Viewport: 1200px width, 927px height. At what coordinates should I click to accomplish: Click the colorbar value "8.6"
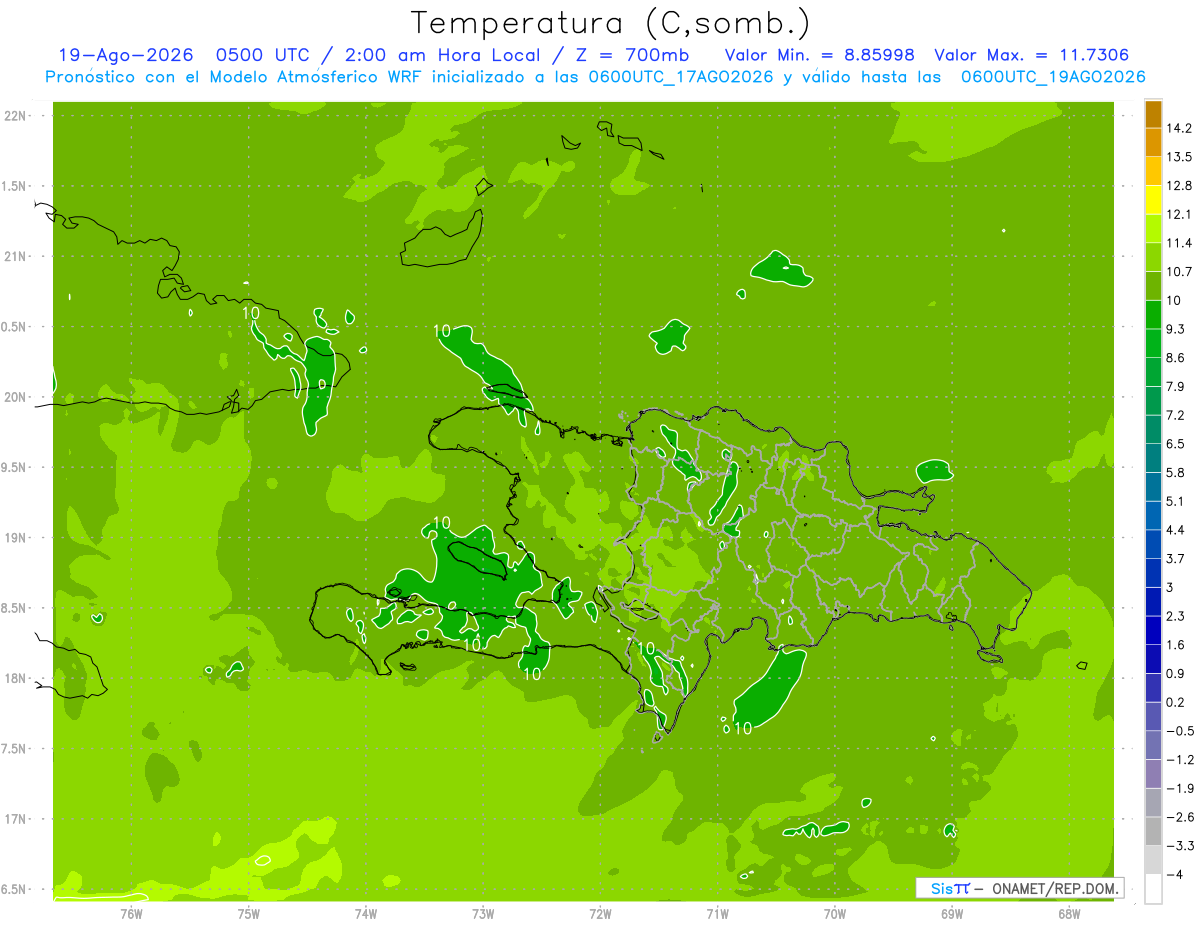[x=1176, y=358]
